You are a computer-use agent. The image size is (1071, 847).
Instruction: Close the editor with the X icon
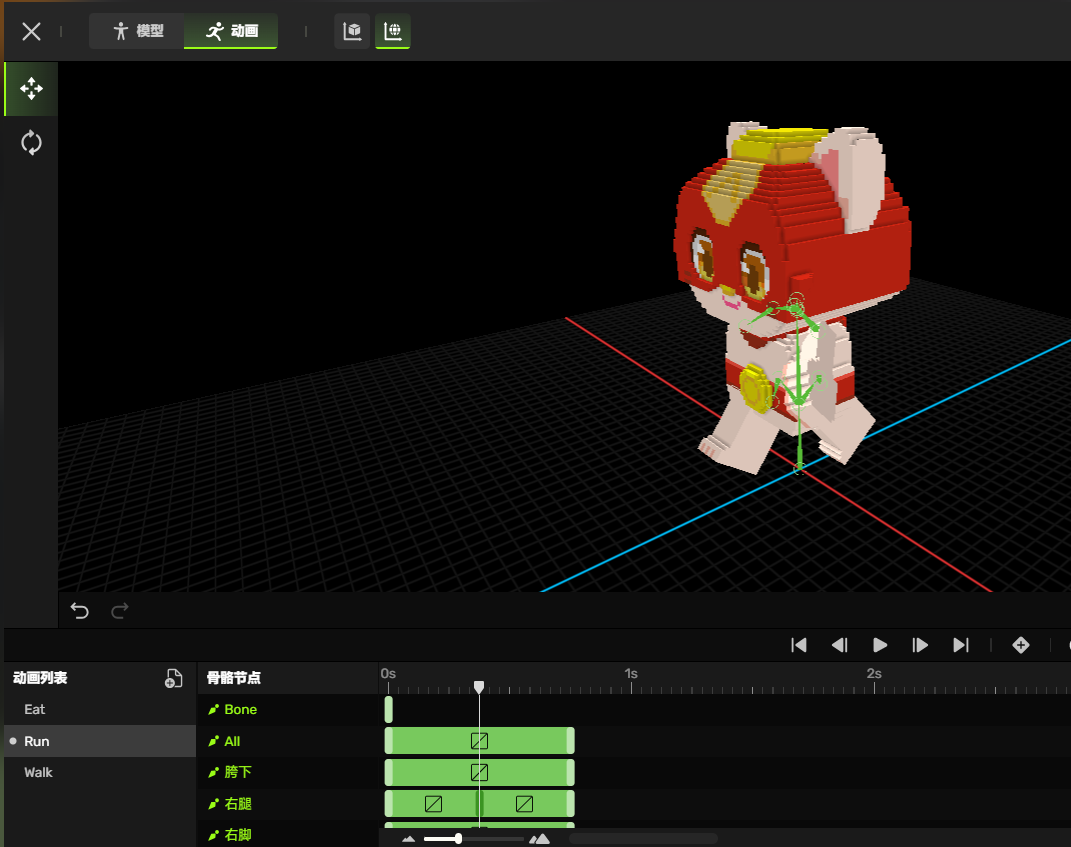tap(31, 31)
